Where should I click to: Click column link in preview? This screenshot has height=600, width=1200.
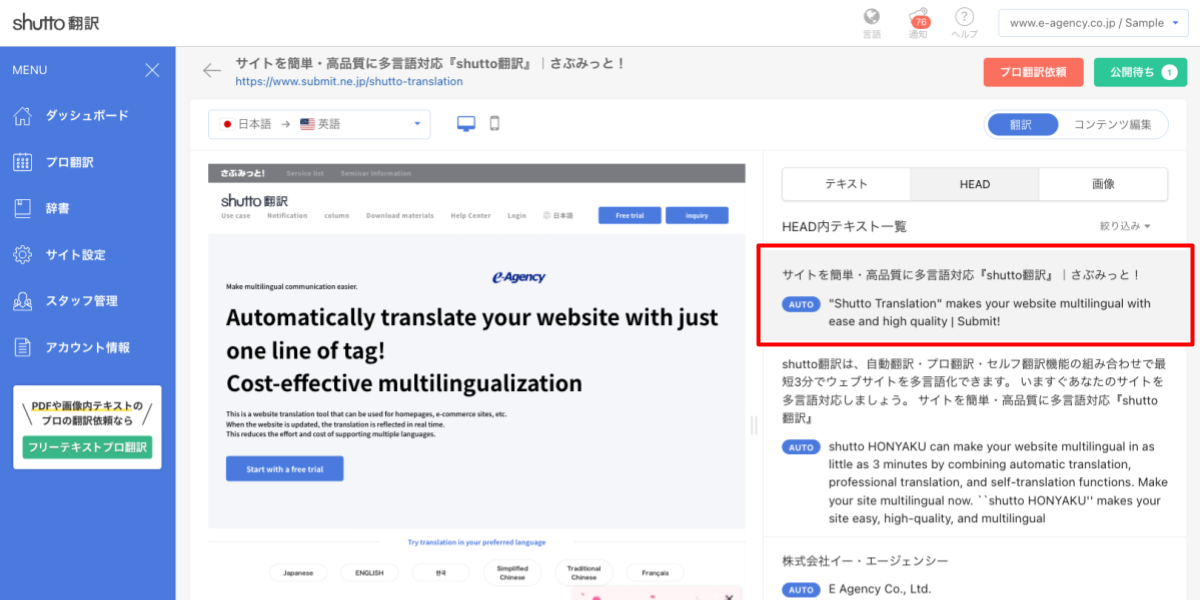(x=336, y=215)
